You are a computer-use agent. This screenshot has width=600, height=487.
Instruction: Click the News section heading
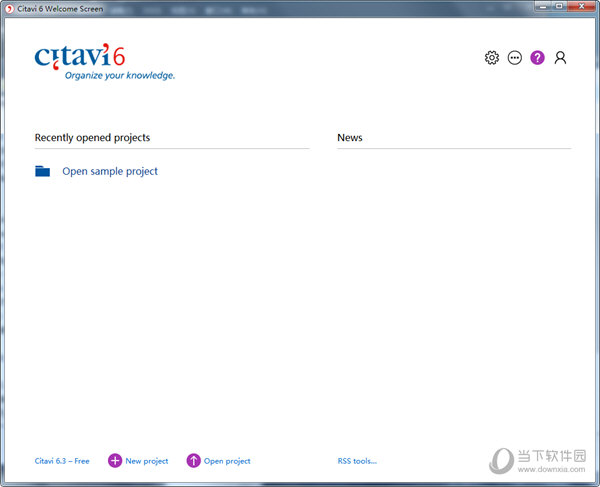click(x=350, y=138)
